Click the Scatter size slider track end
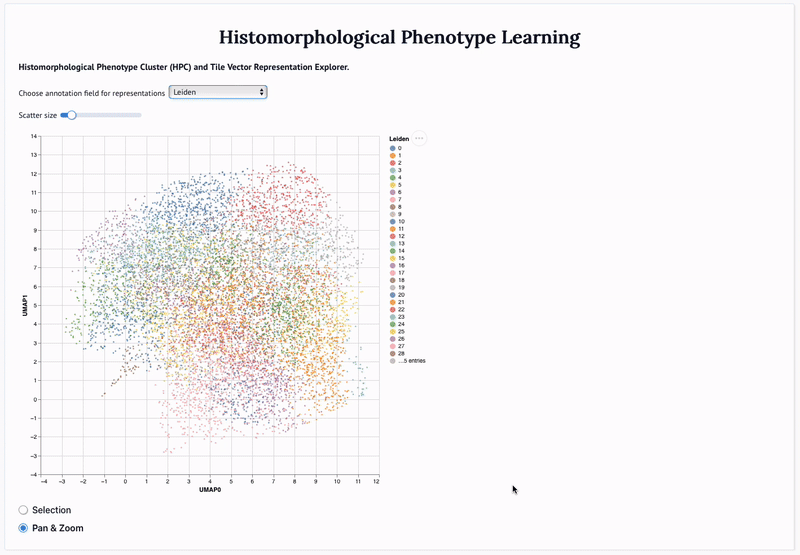This screenshot has width=800, height=555. coord(139,115)
